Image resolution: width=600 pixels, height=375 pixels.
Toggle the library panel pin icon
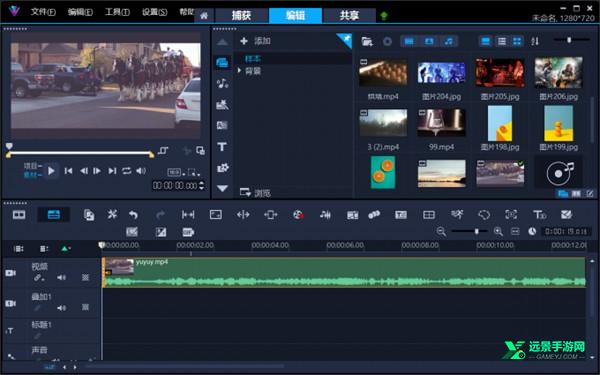click(346, 39)
